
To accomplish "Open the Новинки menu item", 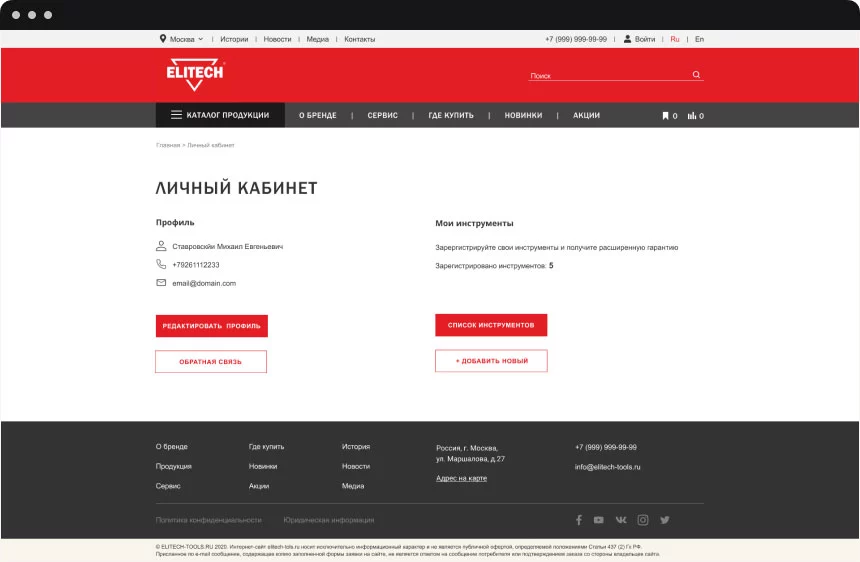I will 523,115.
